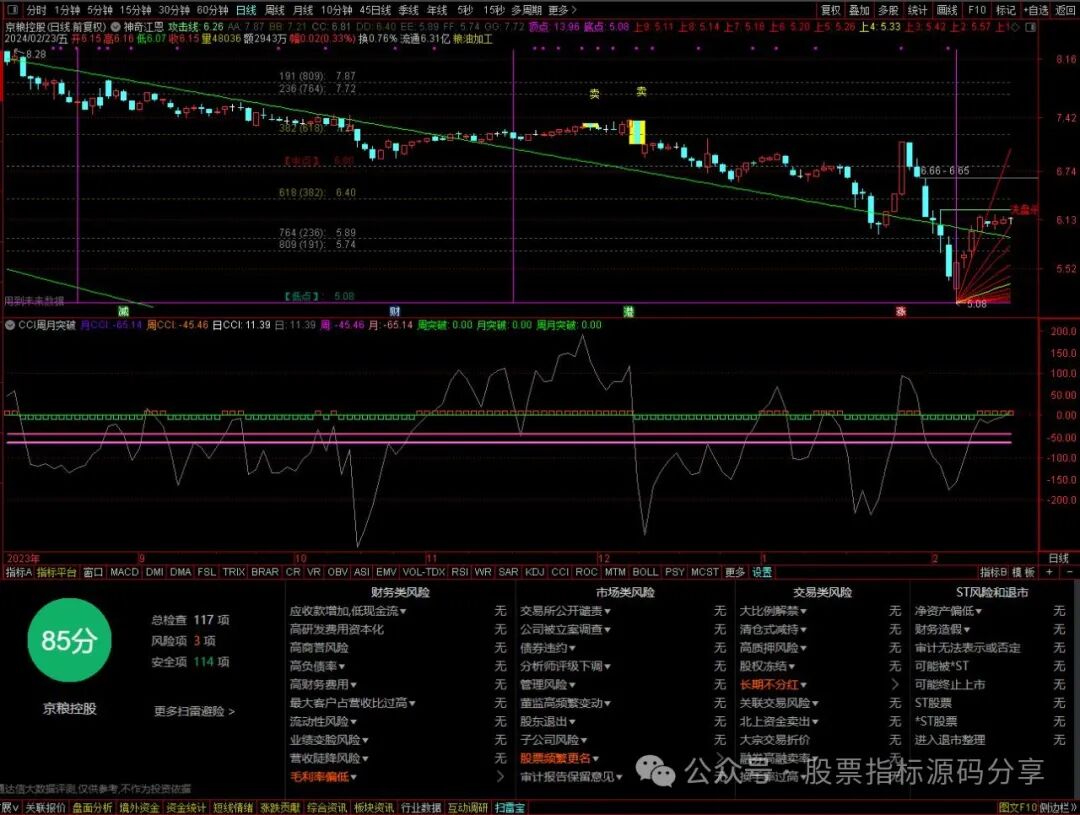Expand the 长期不分红 risk item

(x=773, y=685)
